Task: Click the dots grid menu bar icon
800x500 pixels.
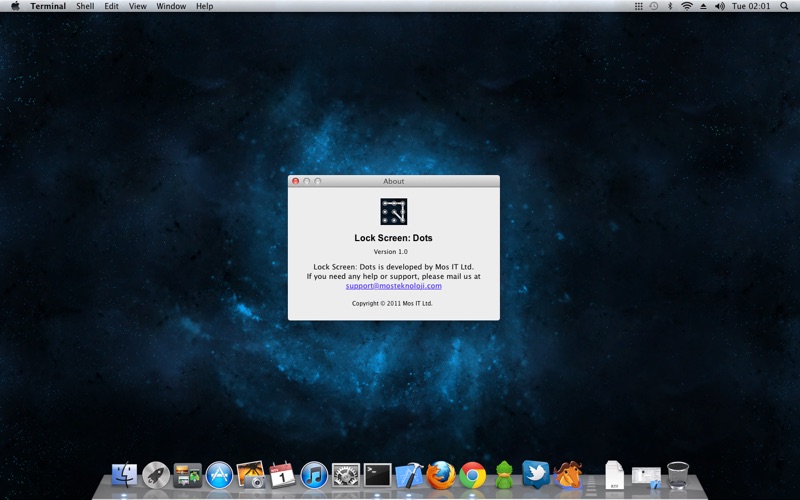Action: [638, 6]
